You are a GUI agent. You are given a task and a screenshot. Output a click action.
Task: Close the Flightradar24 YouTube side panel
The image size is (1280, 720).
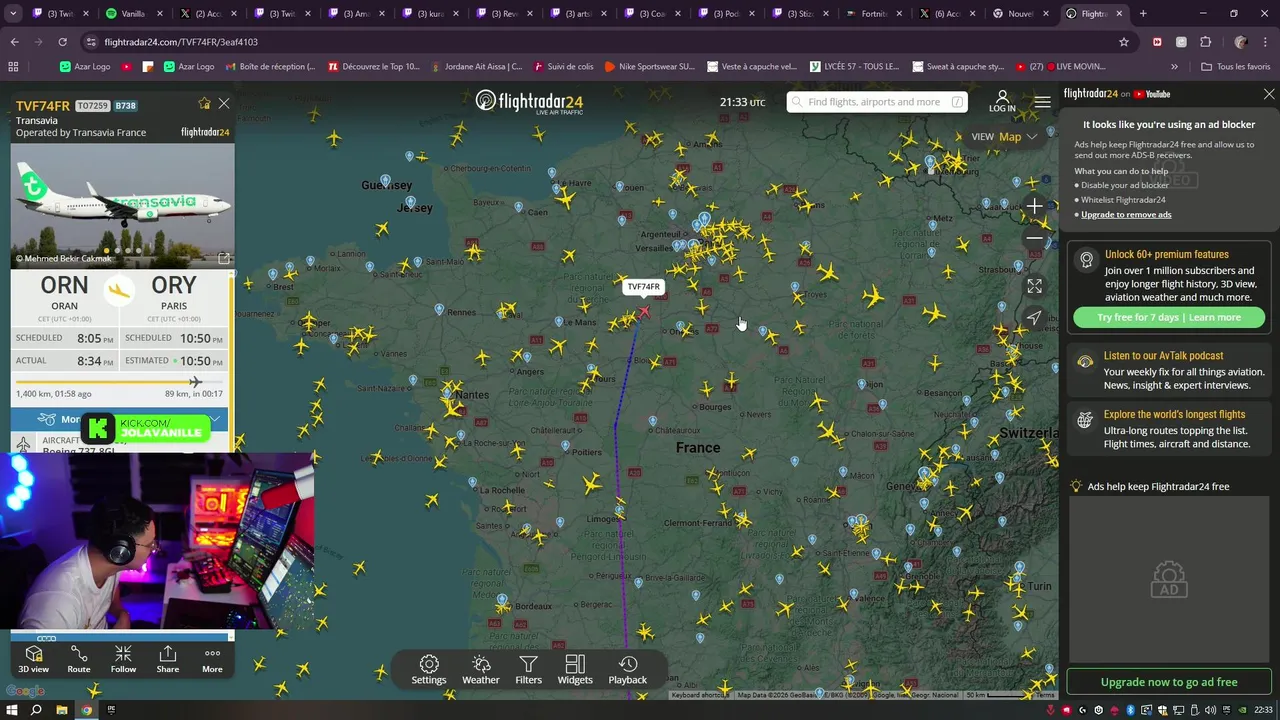click(x=1269, y=94)
